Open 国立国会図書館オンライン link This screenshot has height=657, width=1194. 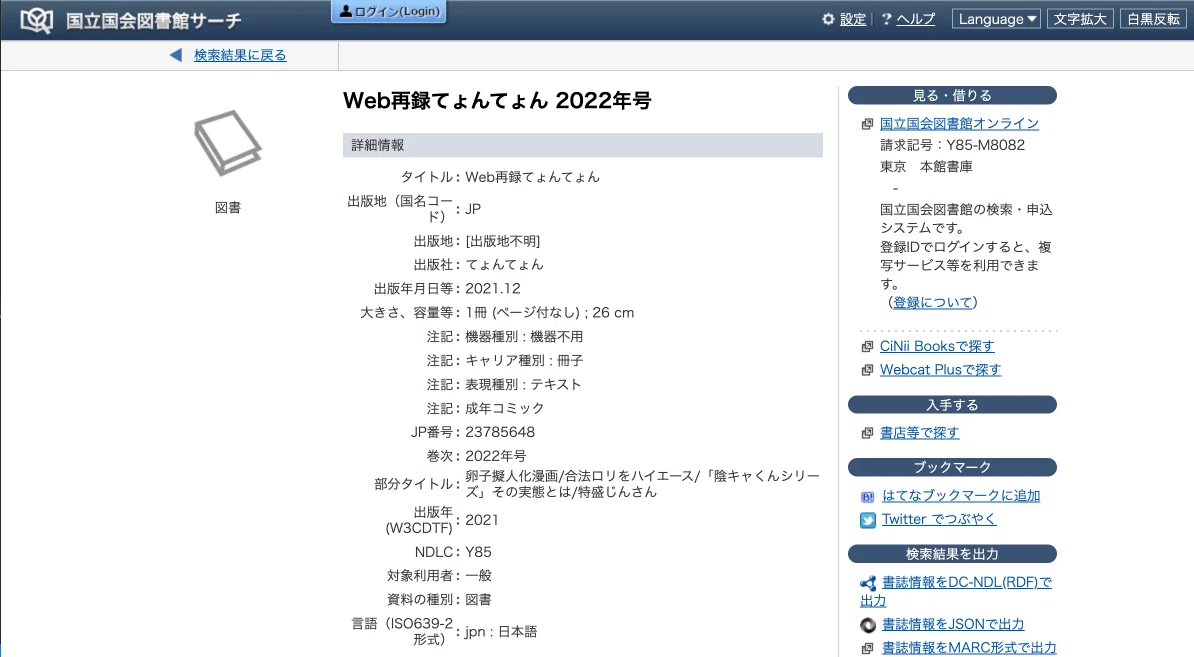[x=959, y=123]
